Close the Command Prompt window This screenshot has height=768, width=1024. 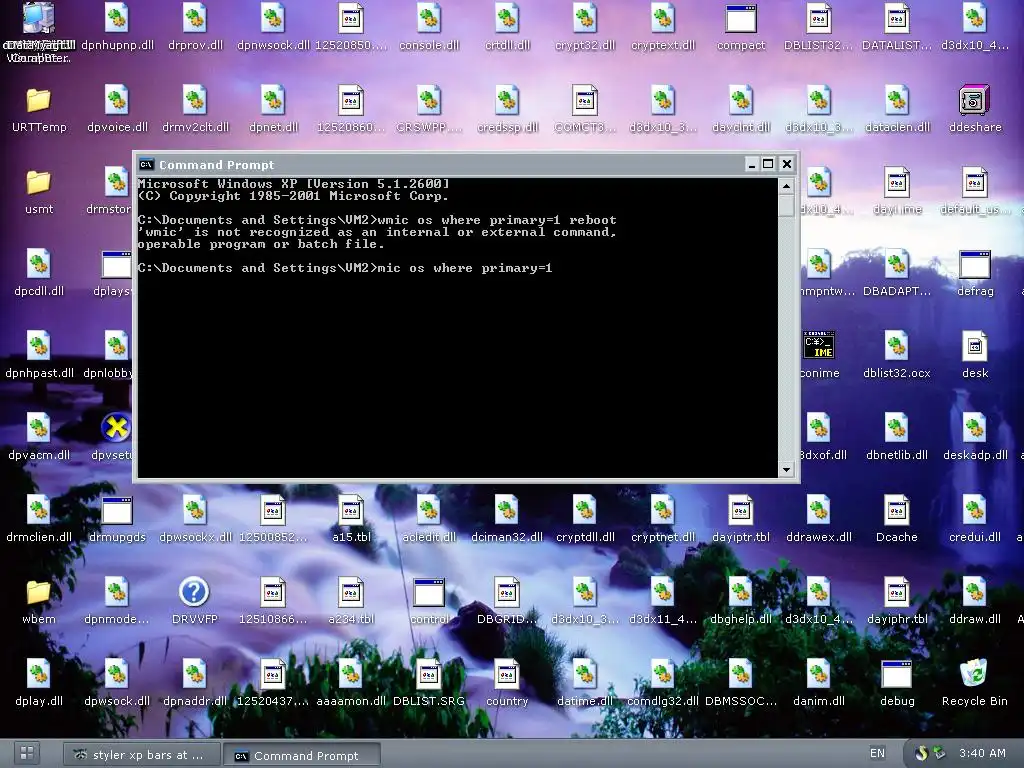pyautogui.click(x=787, y=165)
